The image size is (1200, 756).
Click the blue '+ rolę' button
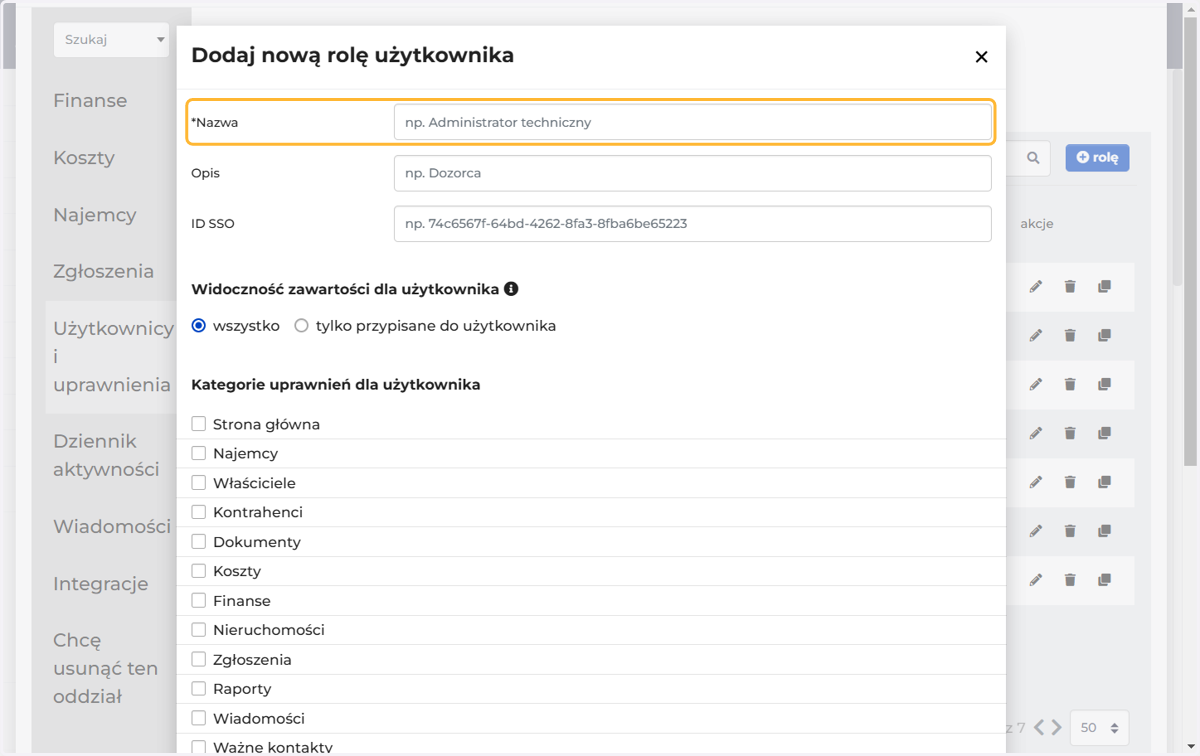[x=1097, y=158]
